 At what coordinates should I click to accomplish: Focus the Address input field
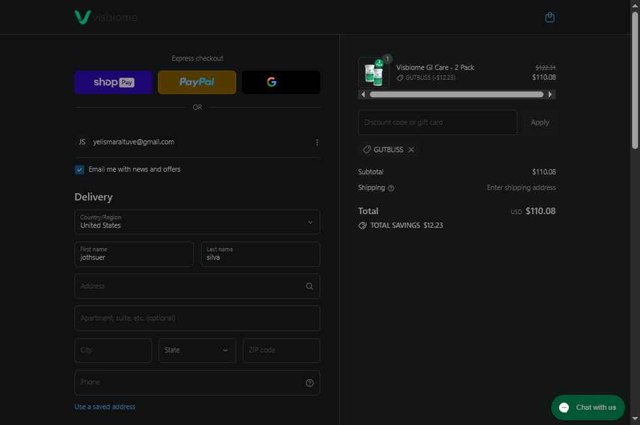pyautogui.click(x=197, y=286)
